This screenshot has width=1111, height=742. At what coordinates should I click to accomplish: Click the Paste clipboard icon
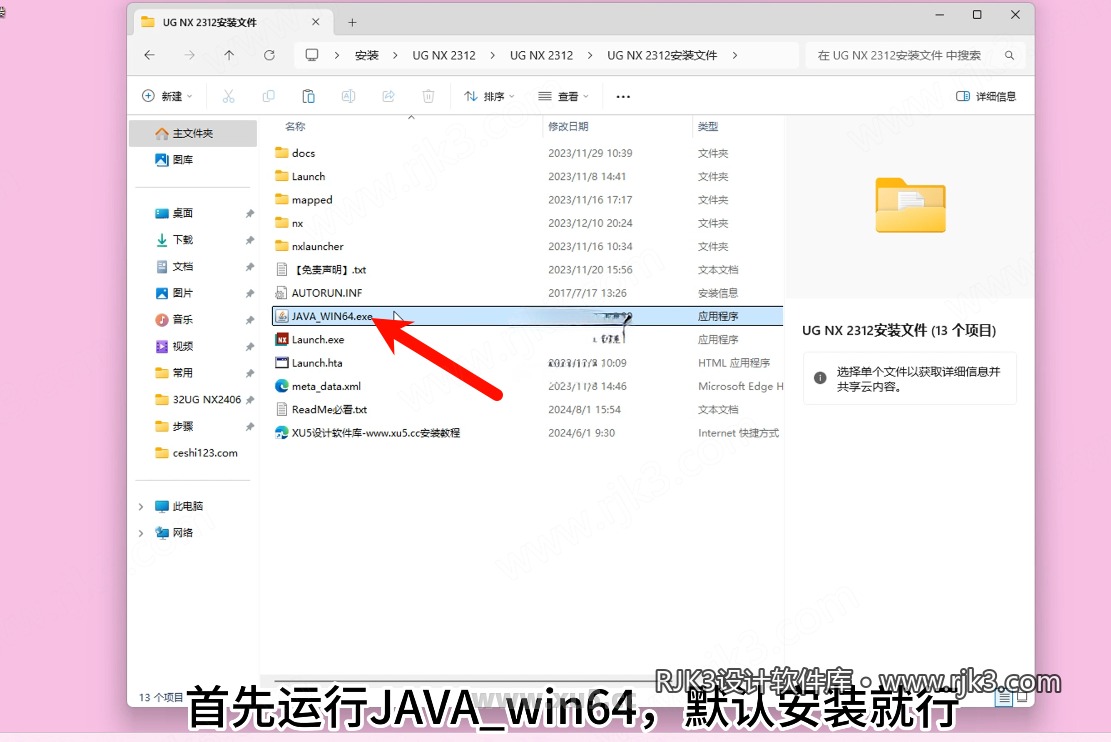pyautogui.click(x=308, y=96)
